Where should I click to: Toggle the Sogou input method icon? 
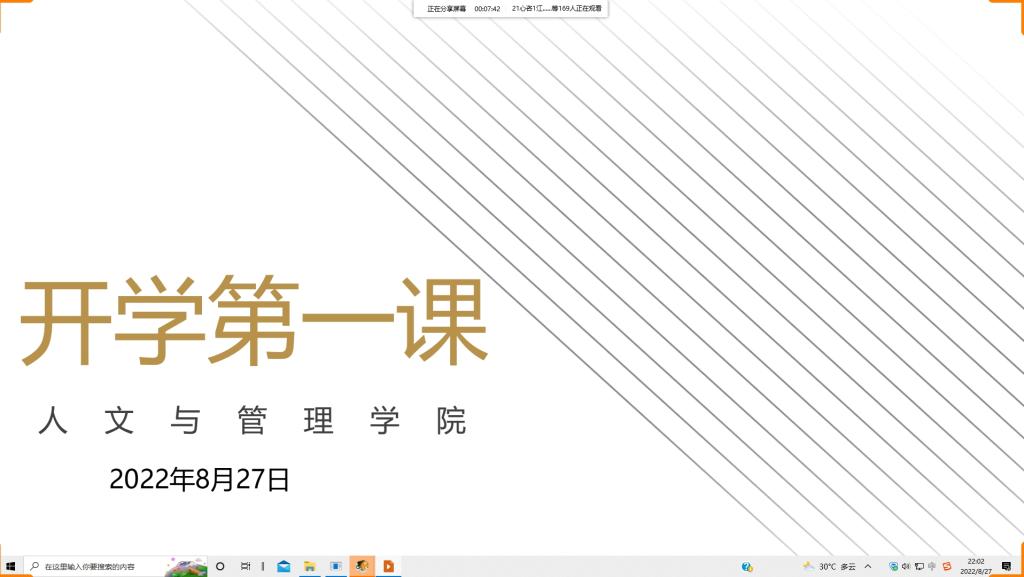pos(946,566)
